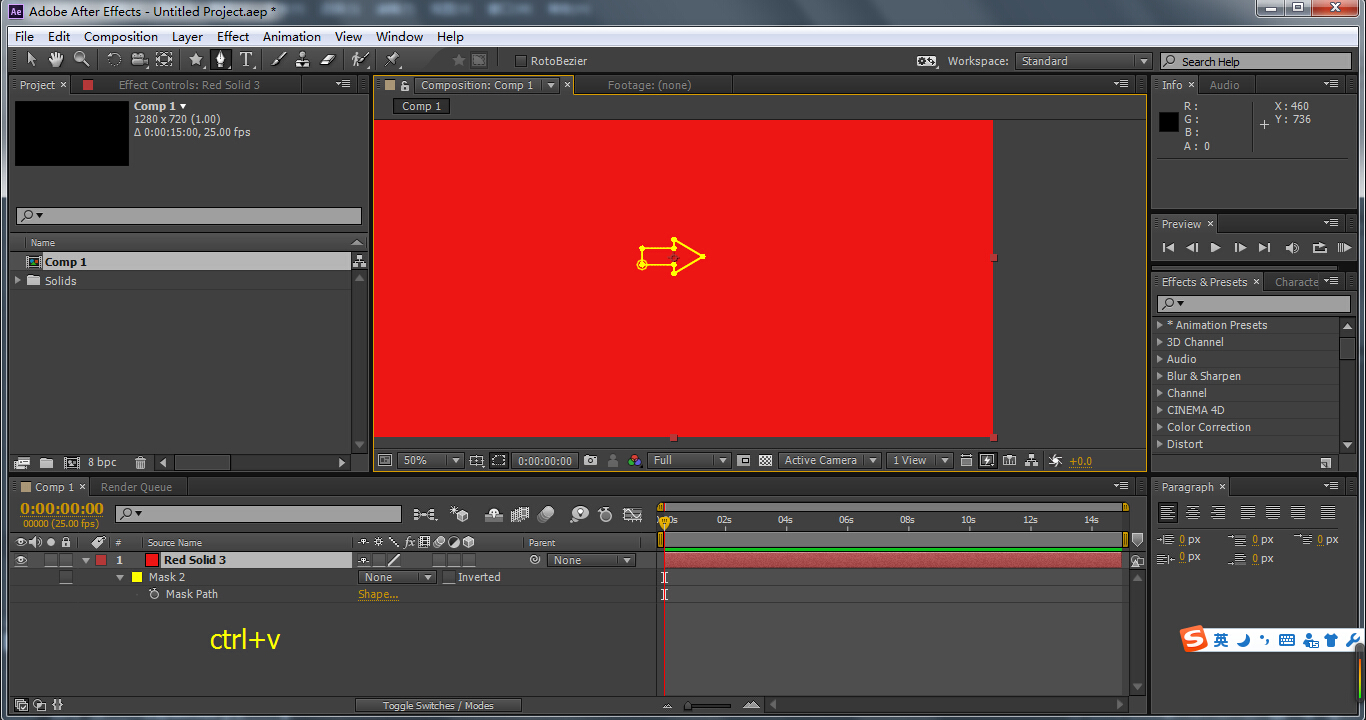This screenshot has height=720, width=1366.
Task: Click the red label color of Red Solid 3
Action: coord(100,561)
